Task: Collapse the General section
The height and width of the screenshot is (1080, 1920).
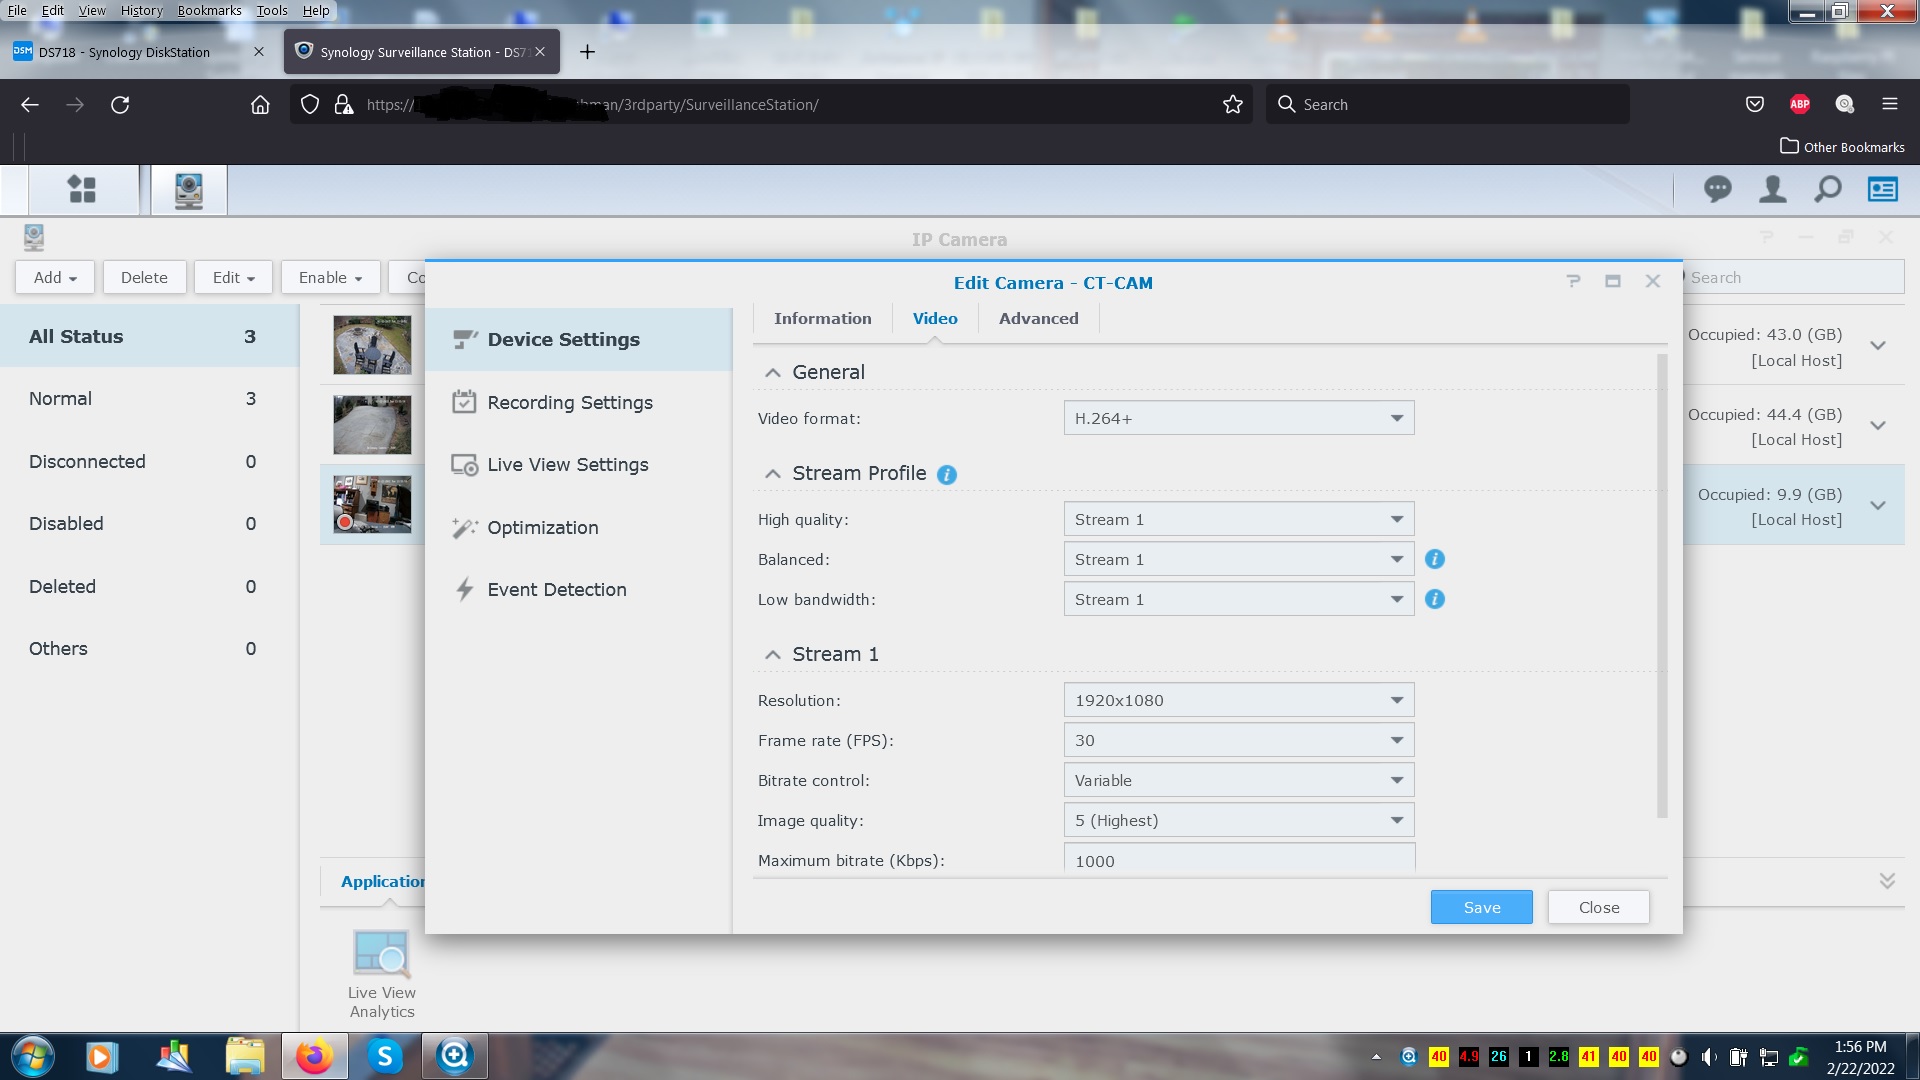Action: 772,373
